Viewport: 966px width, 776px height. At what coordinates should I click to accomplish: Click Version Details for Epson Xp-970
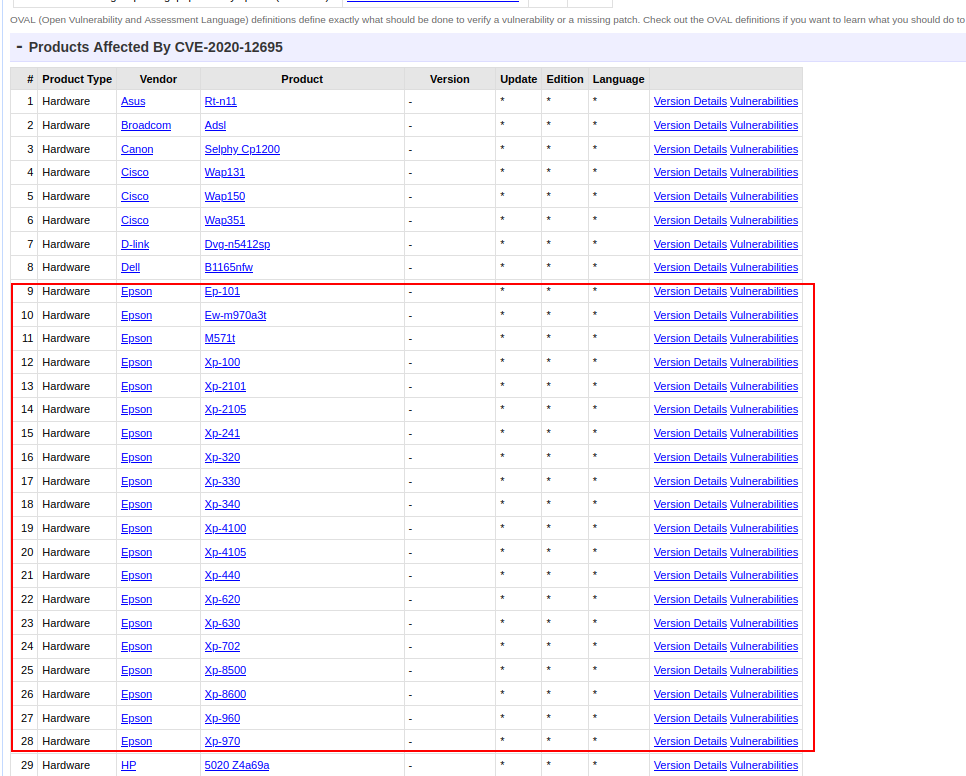pyautogui.click(x=689, y=742)
